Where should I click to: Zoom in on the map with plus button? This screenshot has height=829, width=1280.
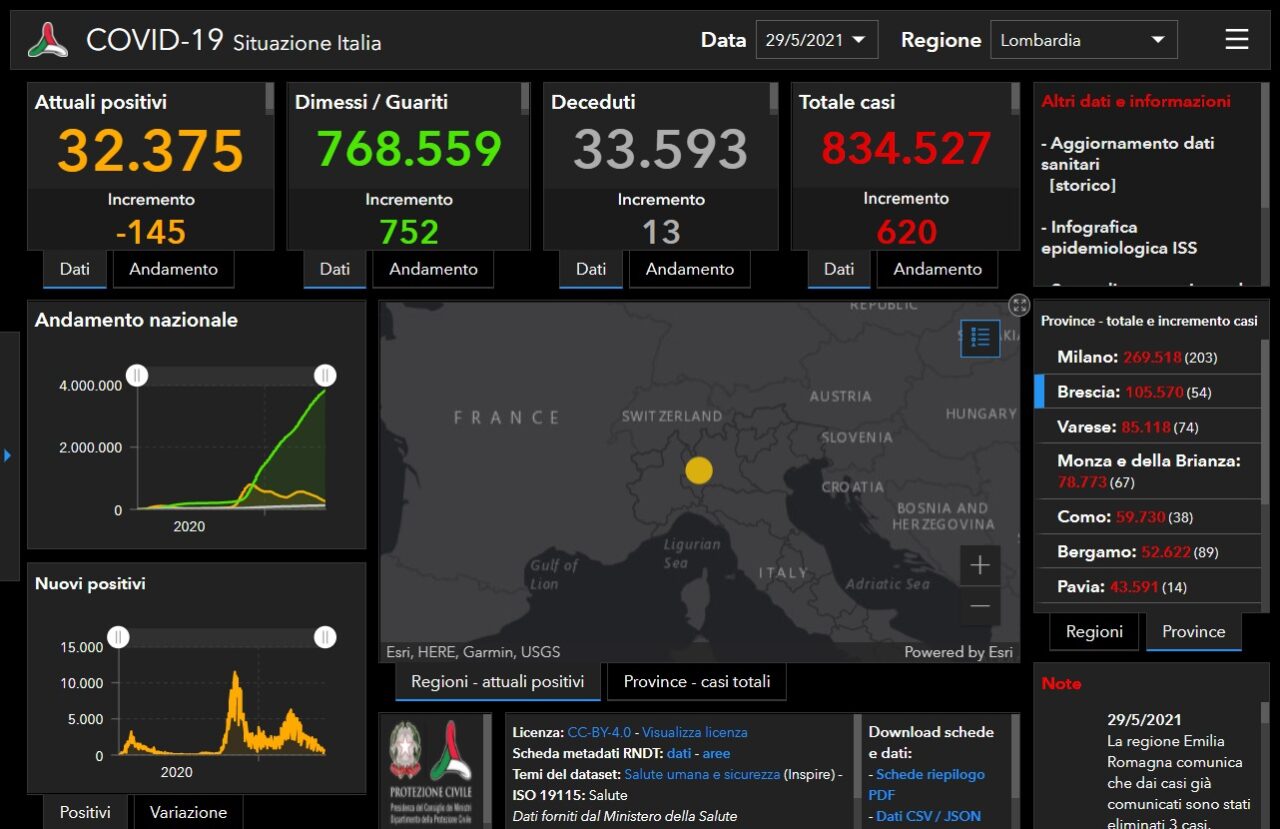[979, 565]
